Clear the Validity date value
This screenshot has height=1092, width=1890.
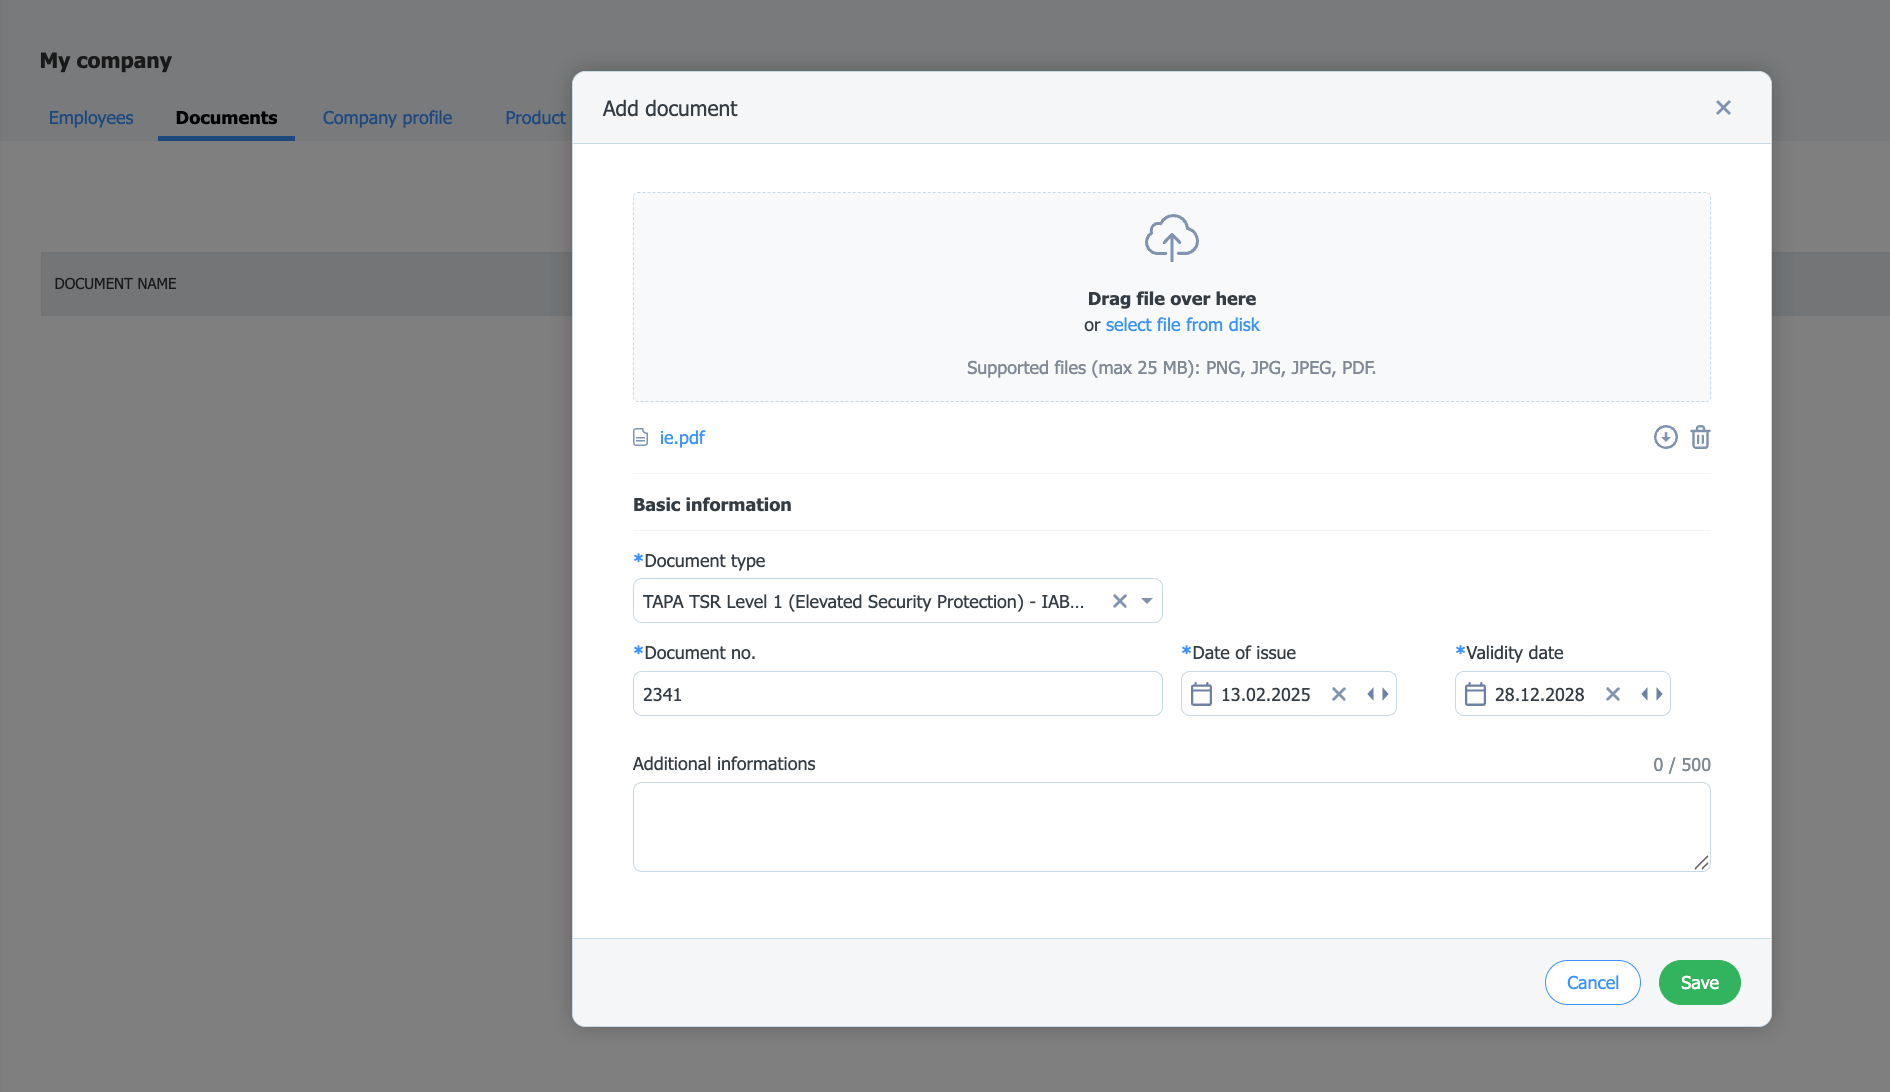(1613, 694)
